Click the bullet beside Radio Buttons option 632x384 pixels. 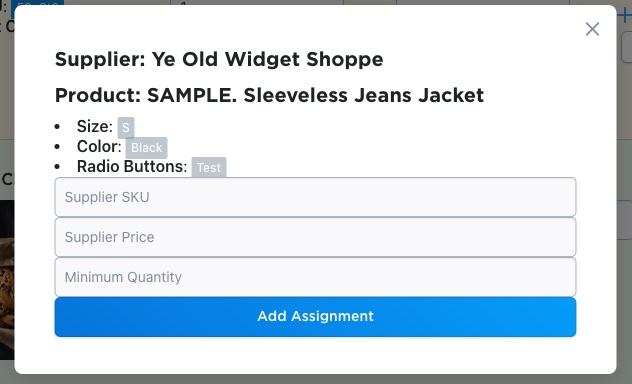coord(57,166)
